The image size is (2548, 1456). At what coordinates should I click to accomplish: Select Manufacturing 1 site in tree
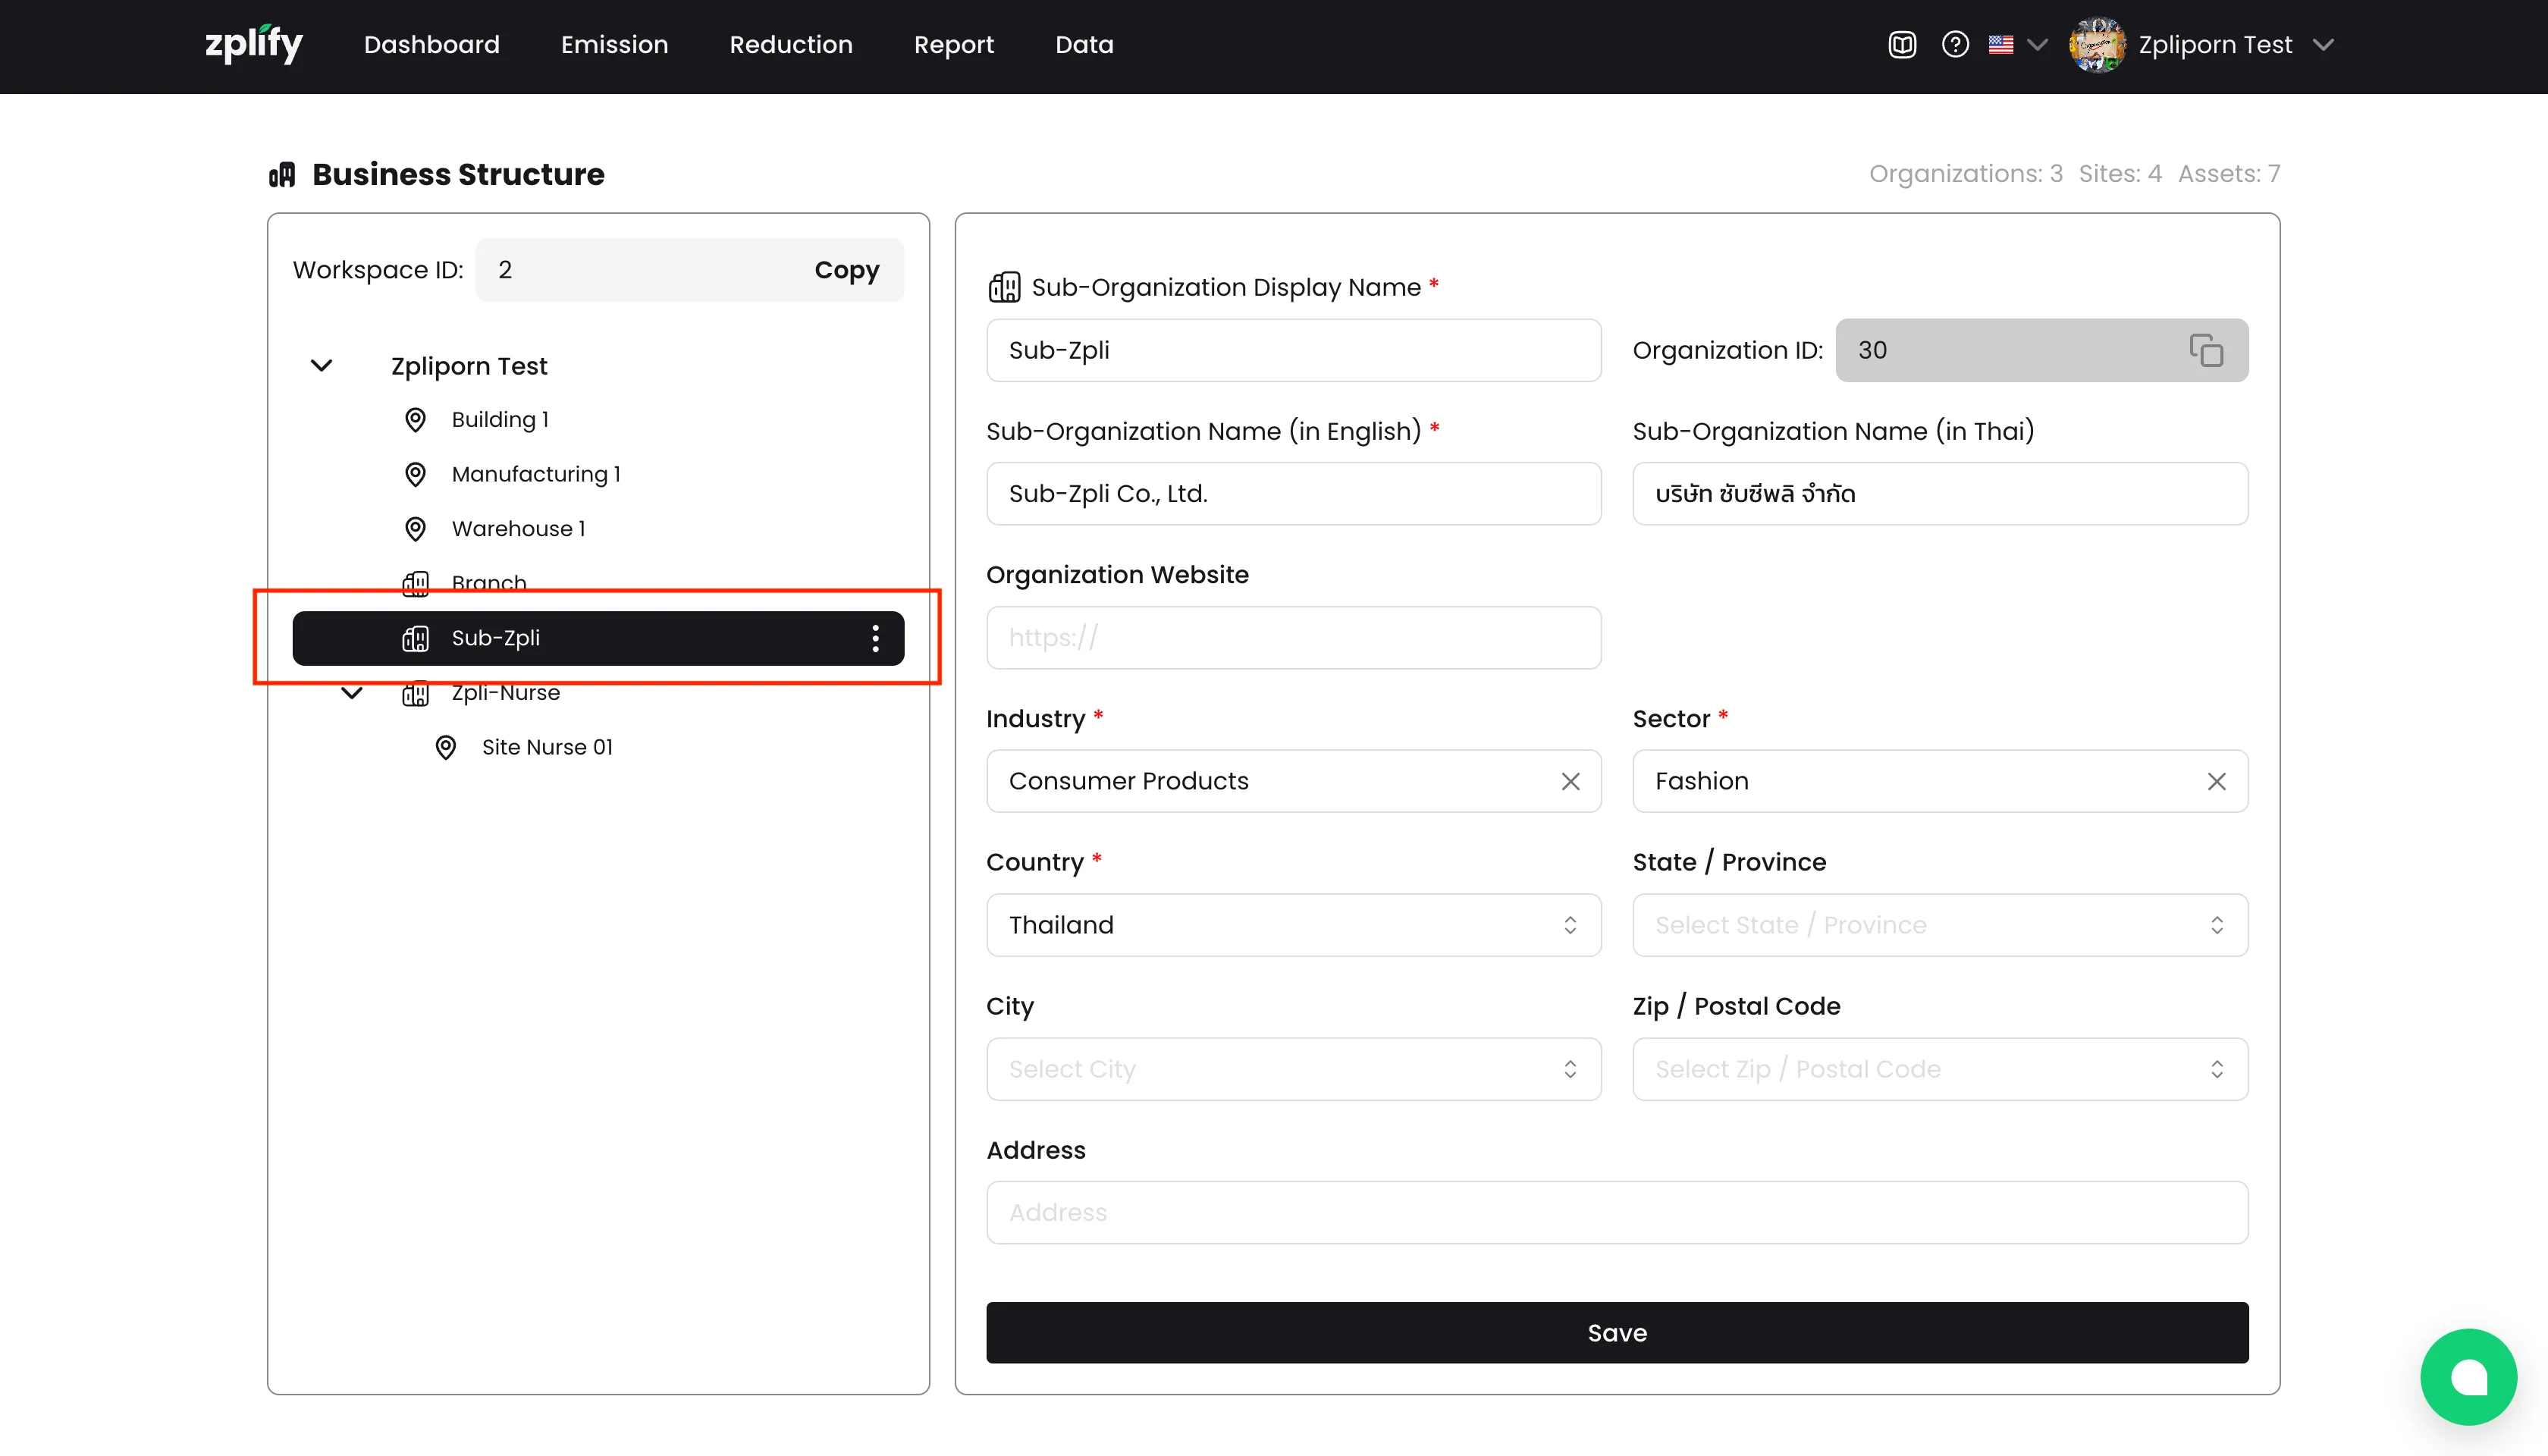(x=535, y=474)
